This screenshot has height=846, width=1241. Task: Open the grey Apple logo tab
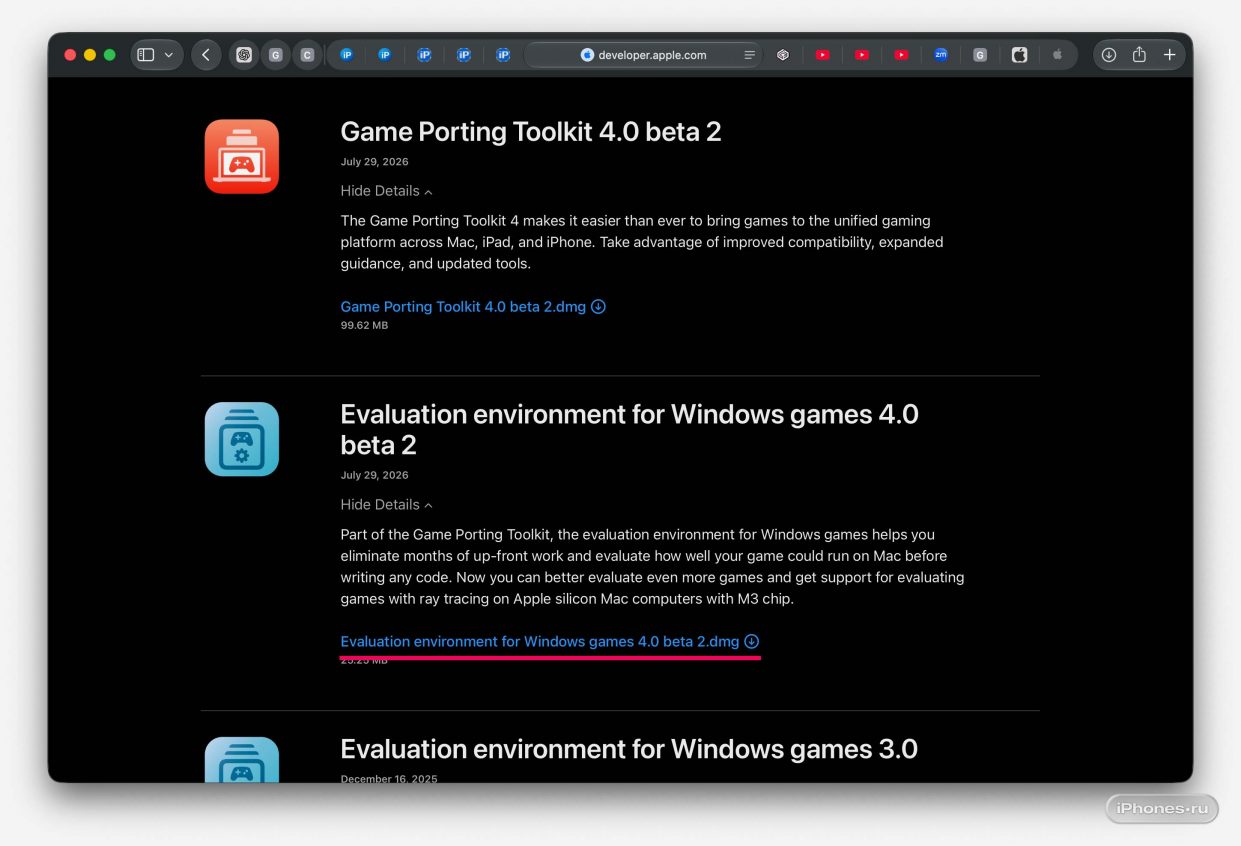pyautogui.click(x=1058, y=55)
